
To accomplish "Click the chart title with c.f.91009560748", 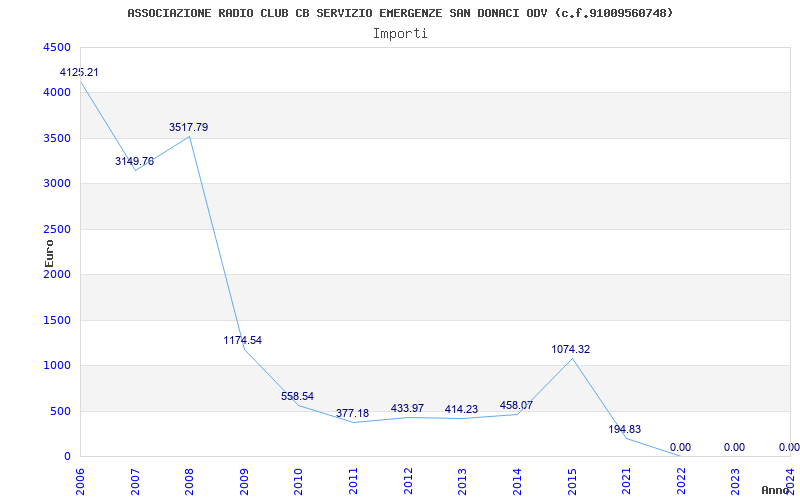I will (x=400, y=13).
